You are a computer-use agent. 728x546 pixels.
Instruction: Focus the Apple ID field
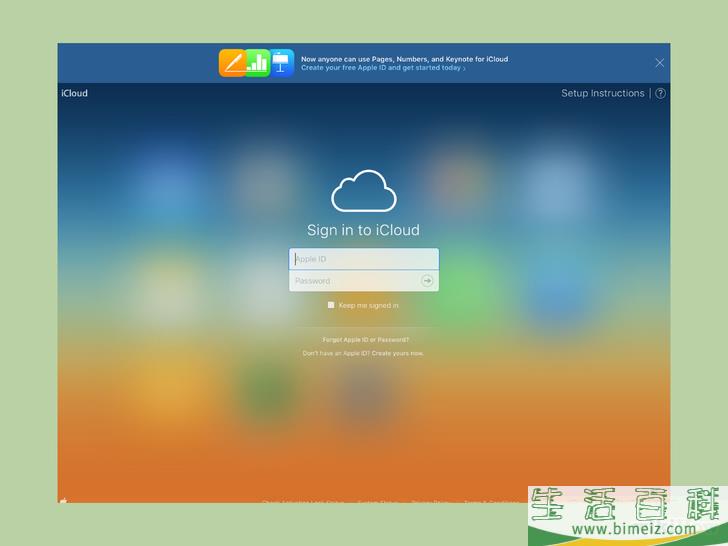[364, 259]
